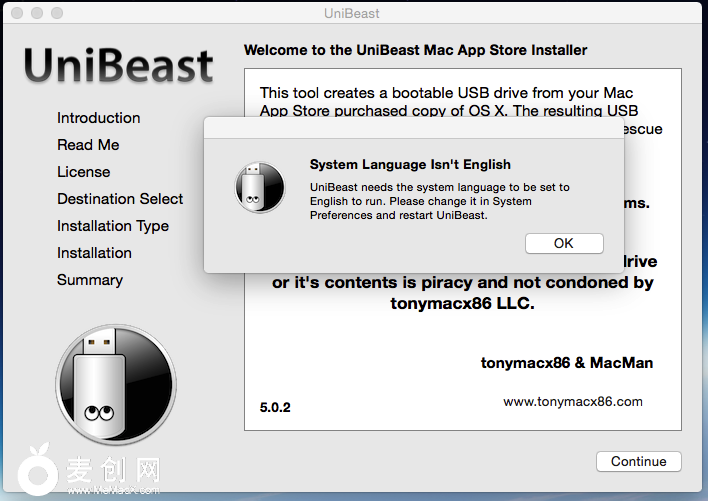Screen dimensions: 708x501
Task: Choose the Destination Select step
Action: tap(120, 199)
